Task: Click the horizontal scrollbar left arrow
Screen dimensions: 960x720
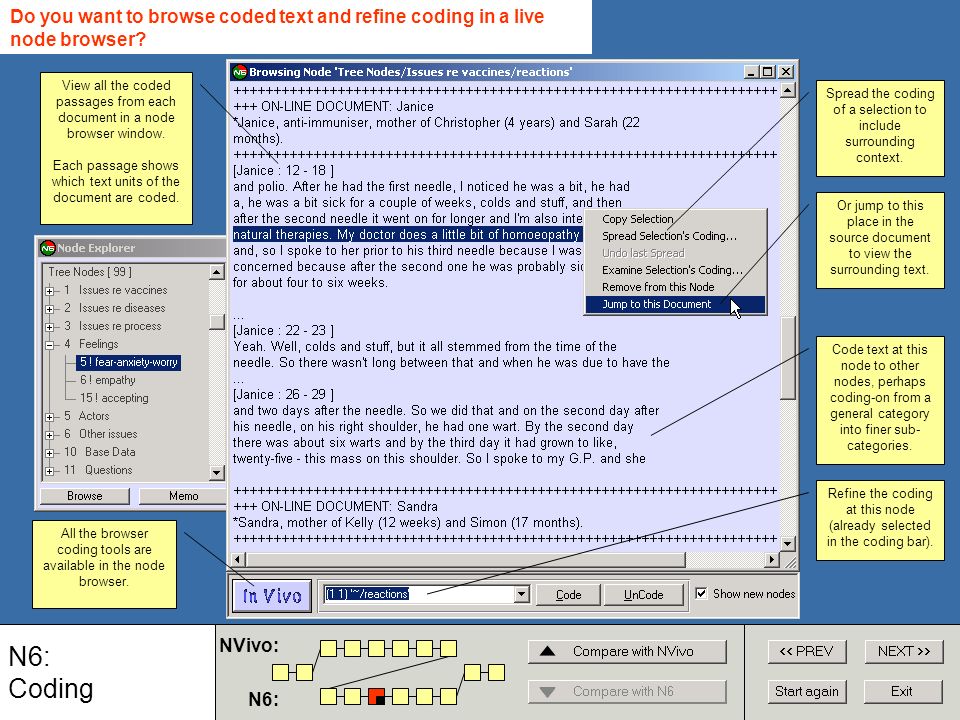Action: click(238, 559)
